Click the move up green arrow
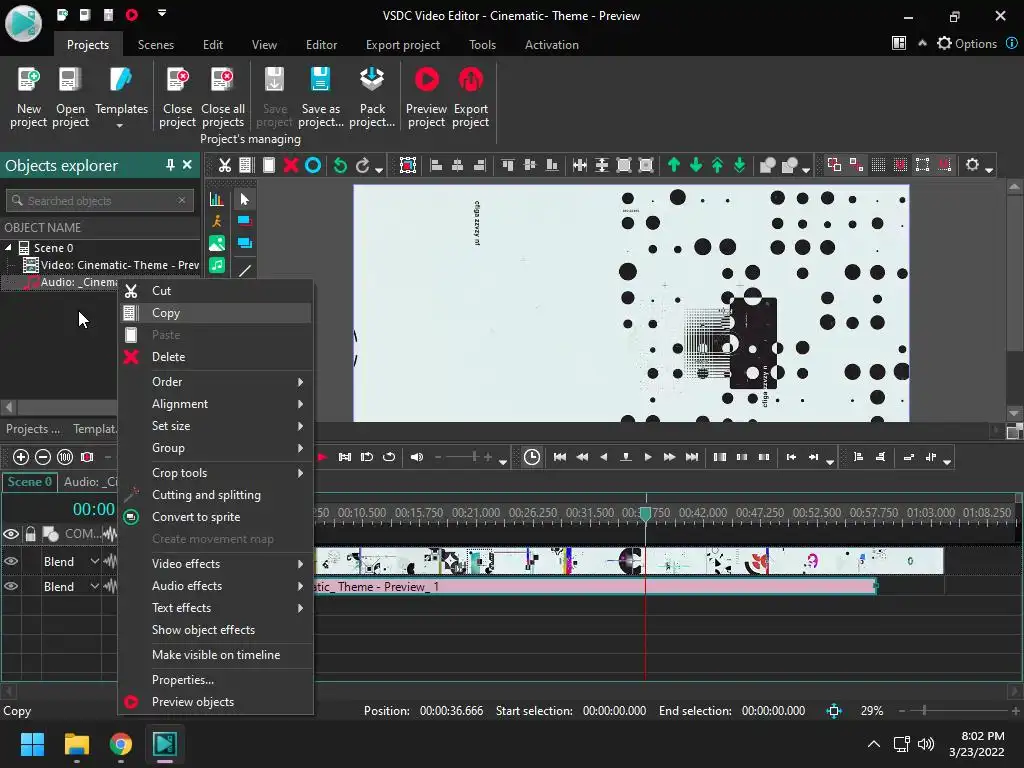Image resolution: width=1024 pixels, height=768 pixels. coord(674,165)
